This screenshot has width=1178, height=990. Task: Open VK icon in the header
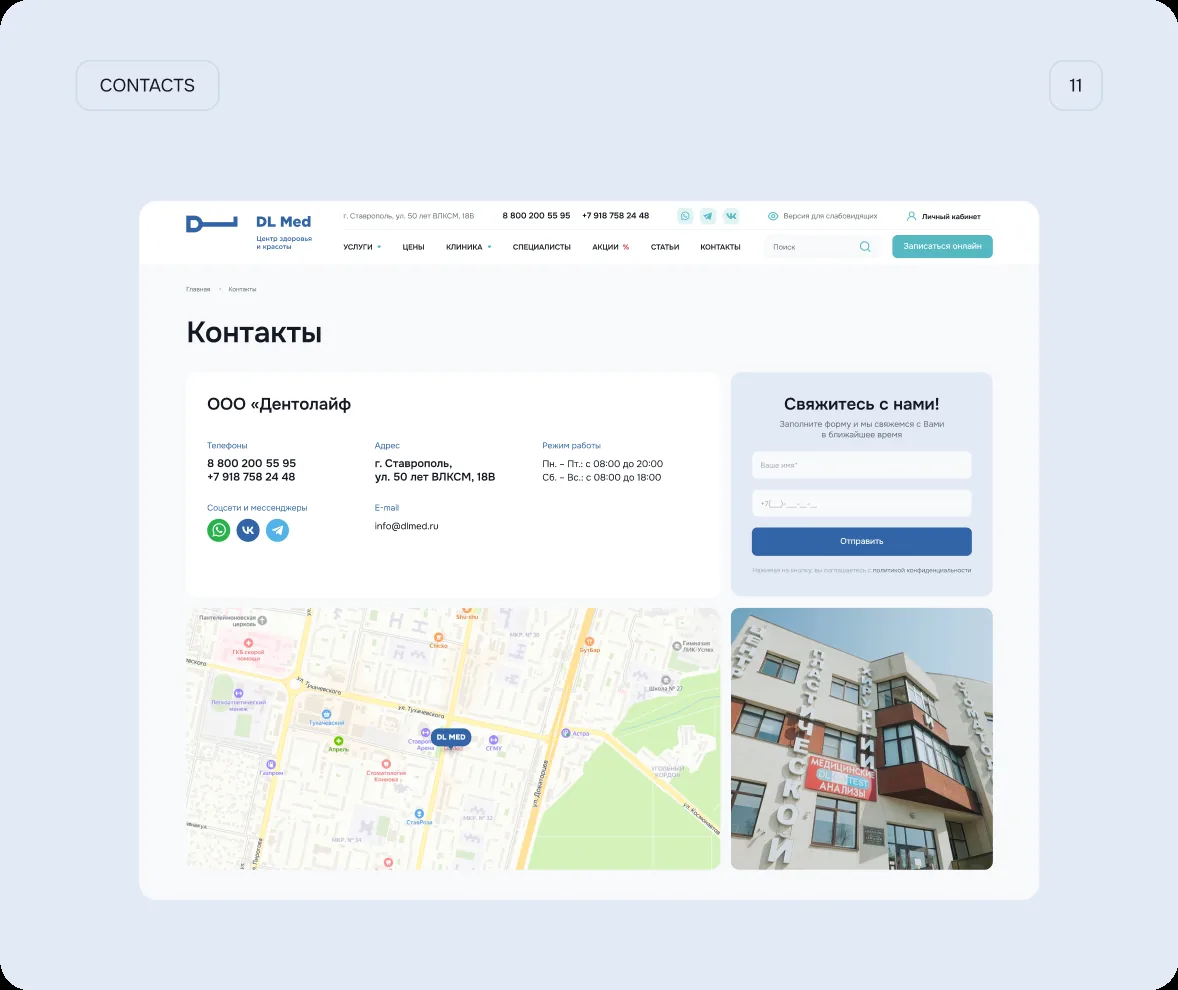point(731,216)
